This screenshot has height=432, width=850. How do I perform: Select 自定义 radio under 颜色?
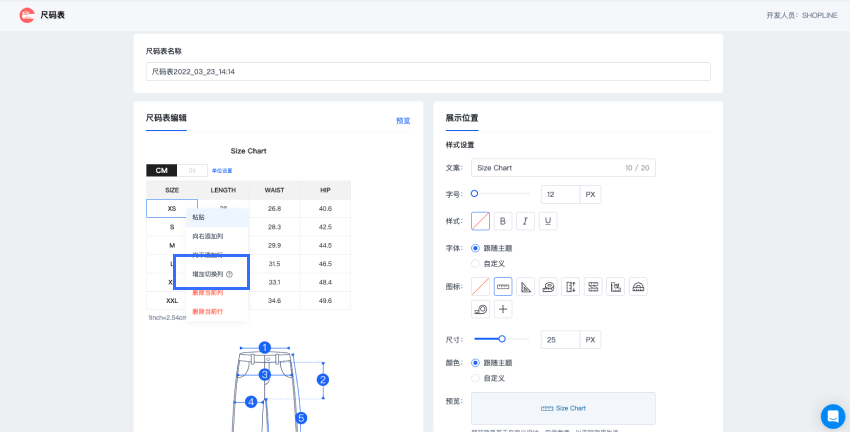click(x=475, y=378)
